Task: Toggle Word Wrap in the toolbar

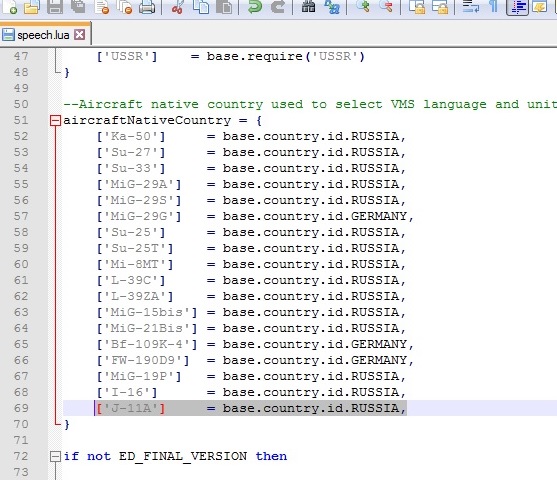Action: click(471, 6)
